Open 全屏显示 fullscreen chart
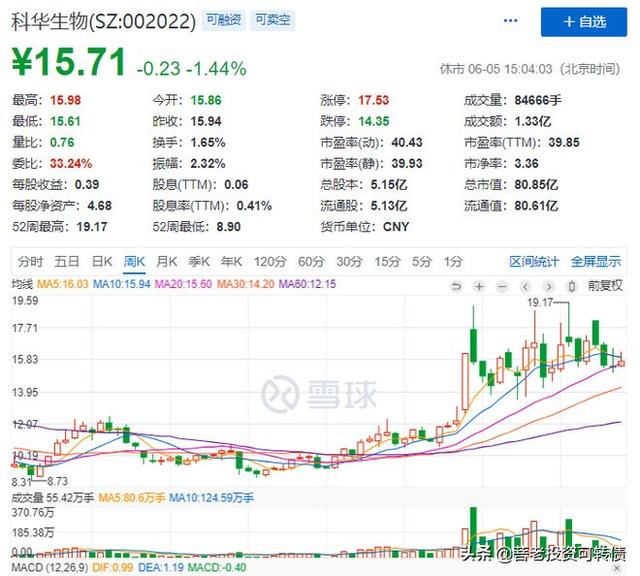Screen dimensions: 640x576 (596, 261)
